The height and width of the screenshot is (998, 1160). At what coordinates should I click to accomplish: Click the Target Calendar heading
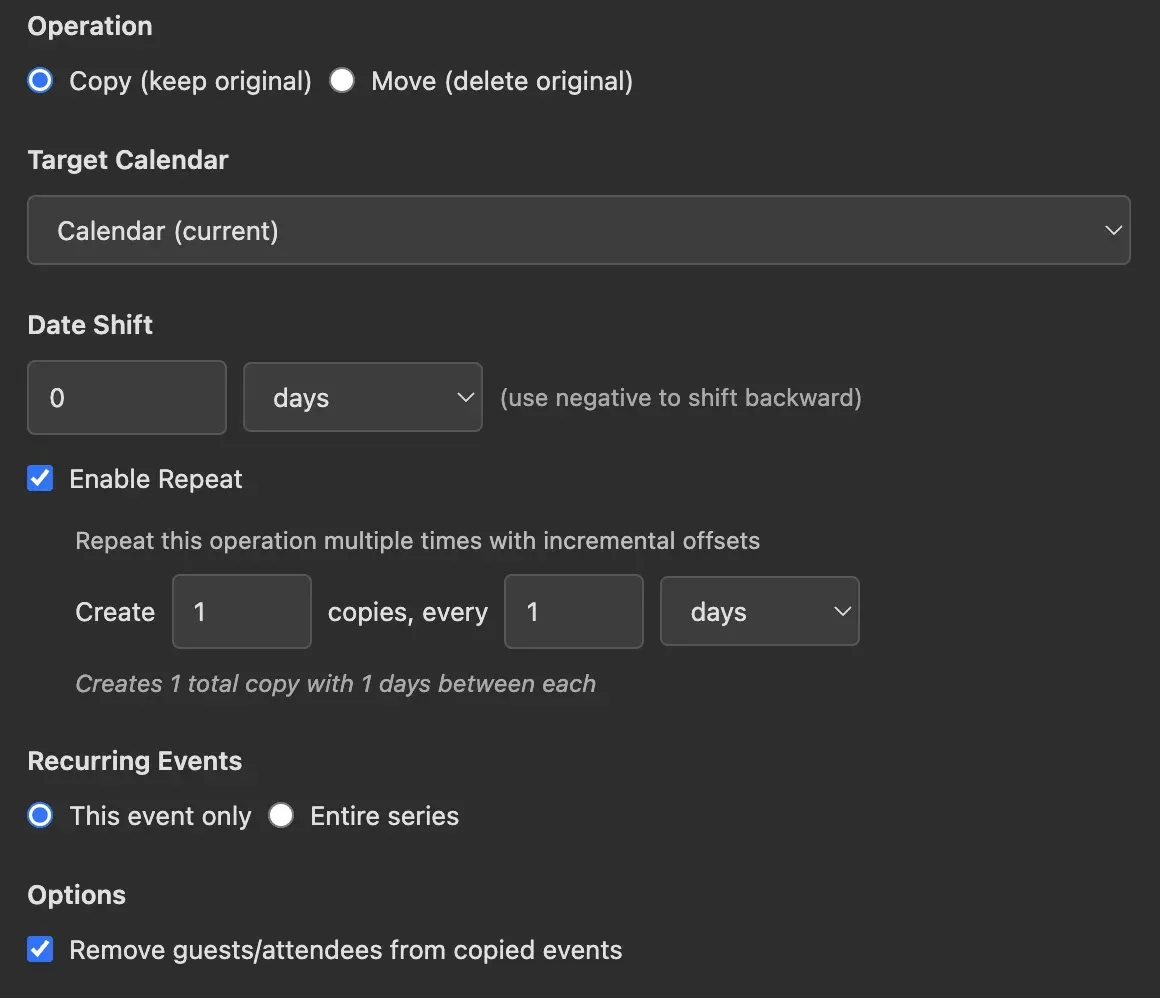tap(128, 160)
